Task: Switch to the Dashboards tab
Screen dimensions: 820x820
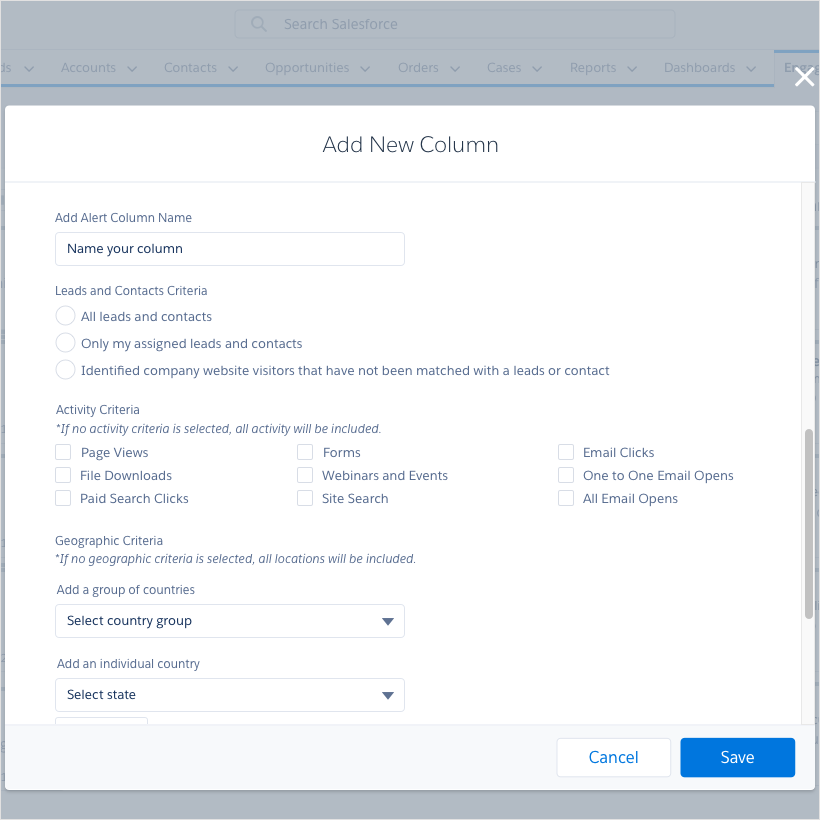Action: pyautogui.click(x=700, y=68)
